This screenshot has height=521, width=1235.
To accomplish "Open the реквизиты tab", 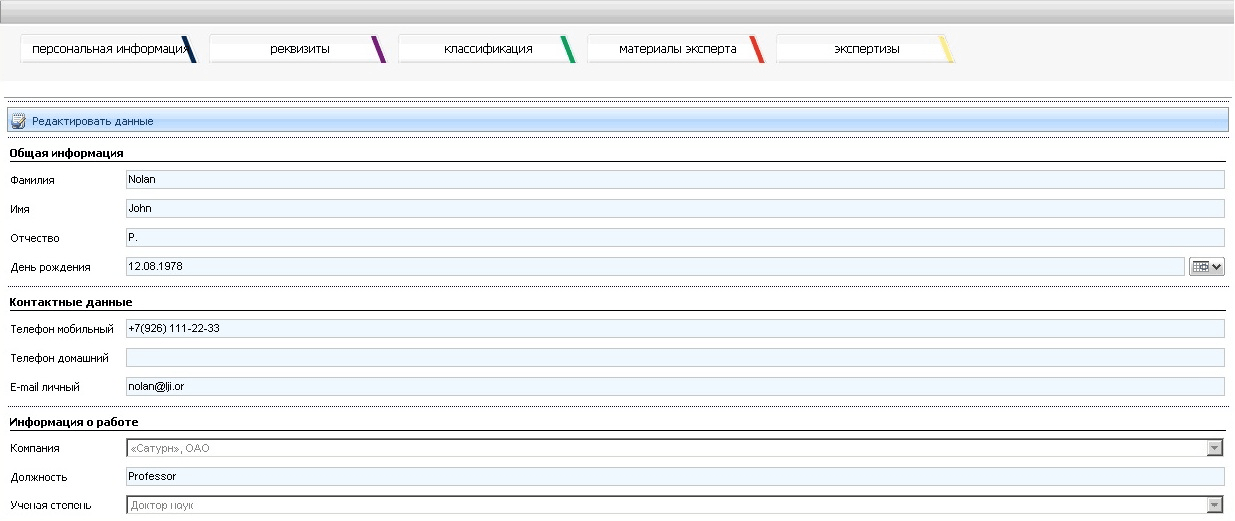I will pyautogui.click(x=298, y=49).
